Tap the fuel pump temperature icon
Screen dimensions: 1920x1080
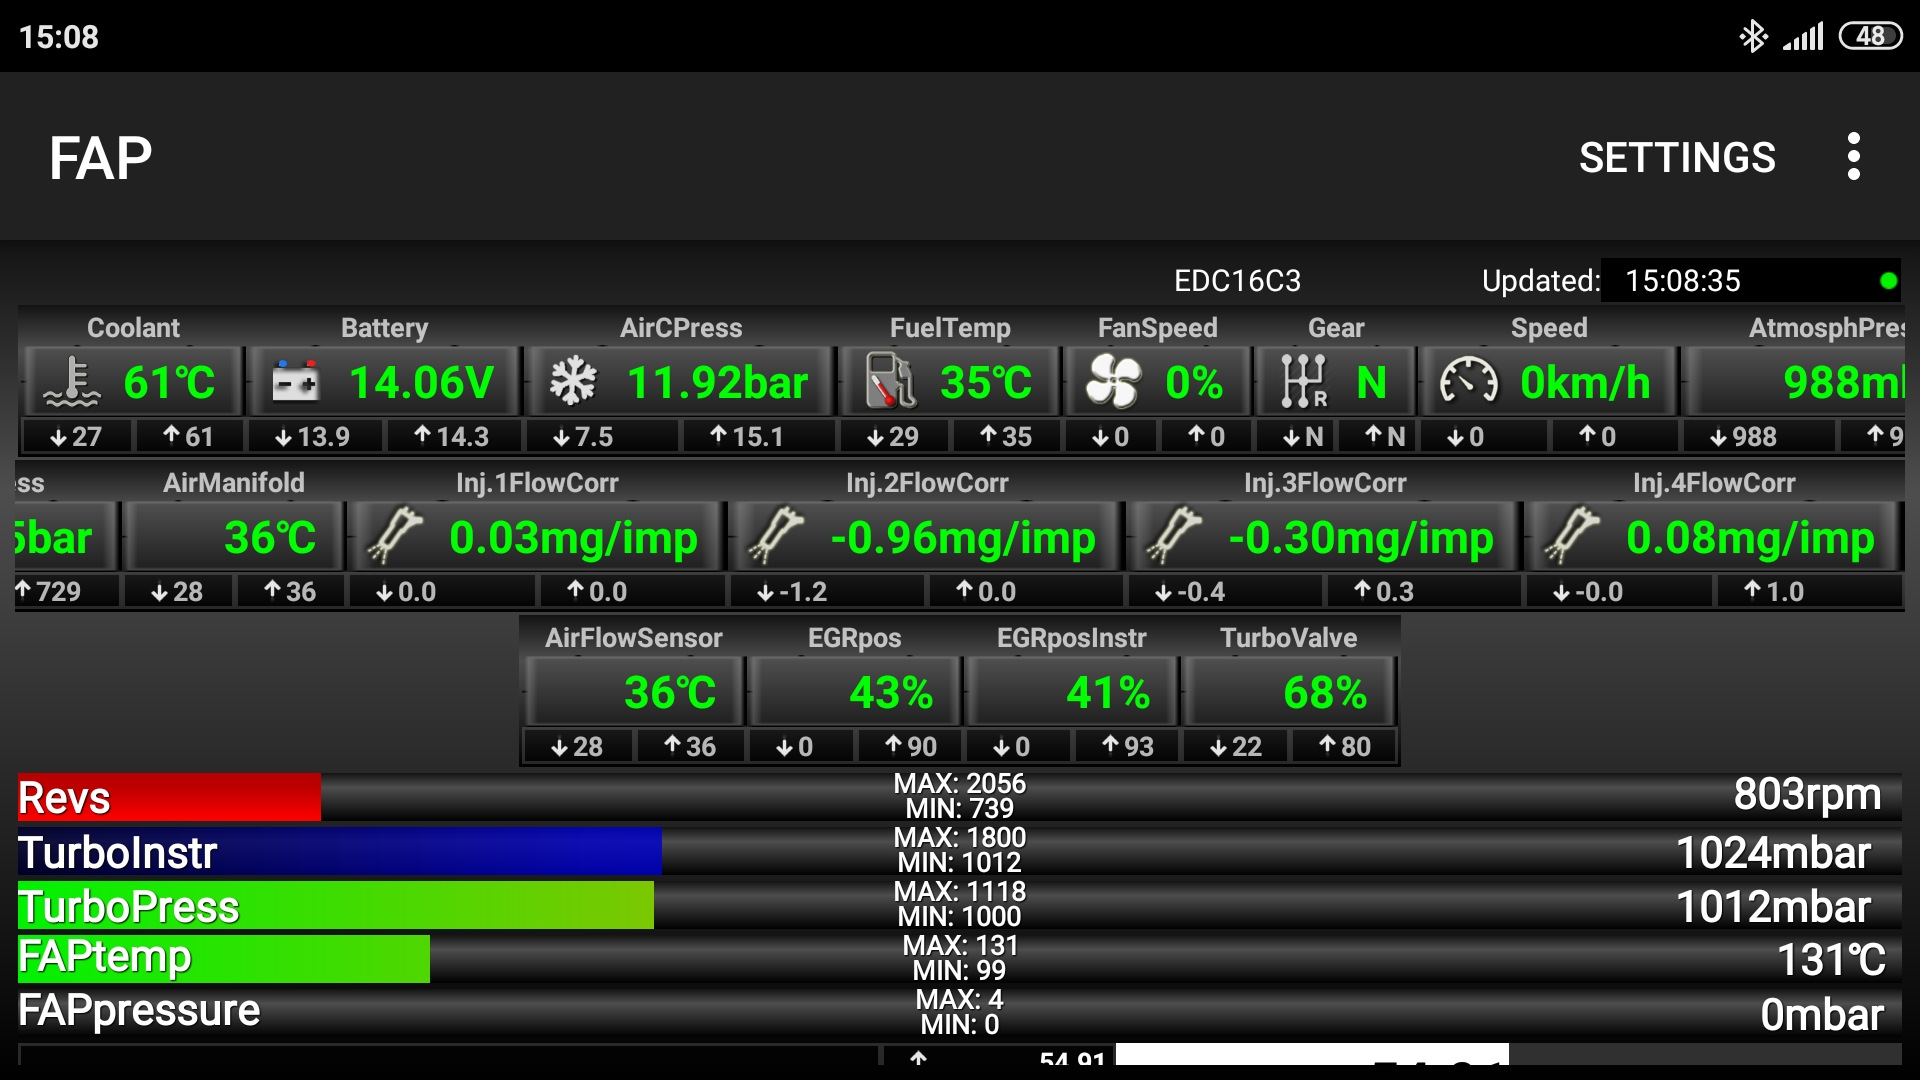click(x=889, y=382)
